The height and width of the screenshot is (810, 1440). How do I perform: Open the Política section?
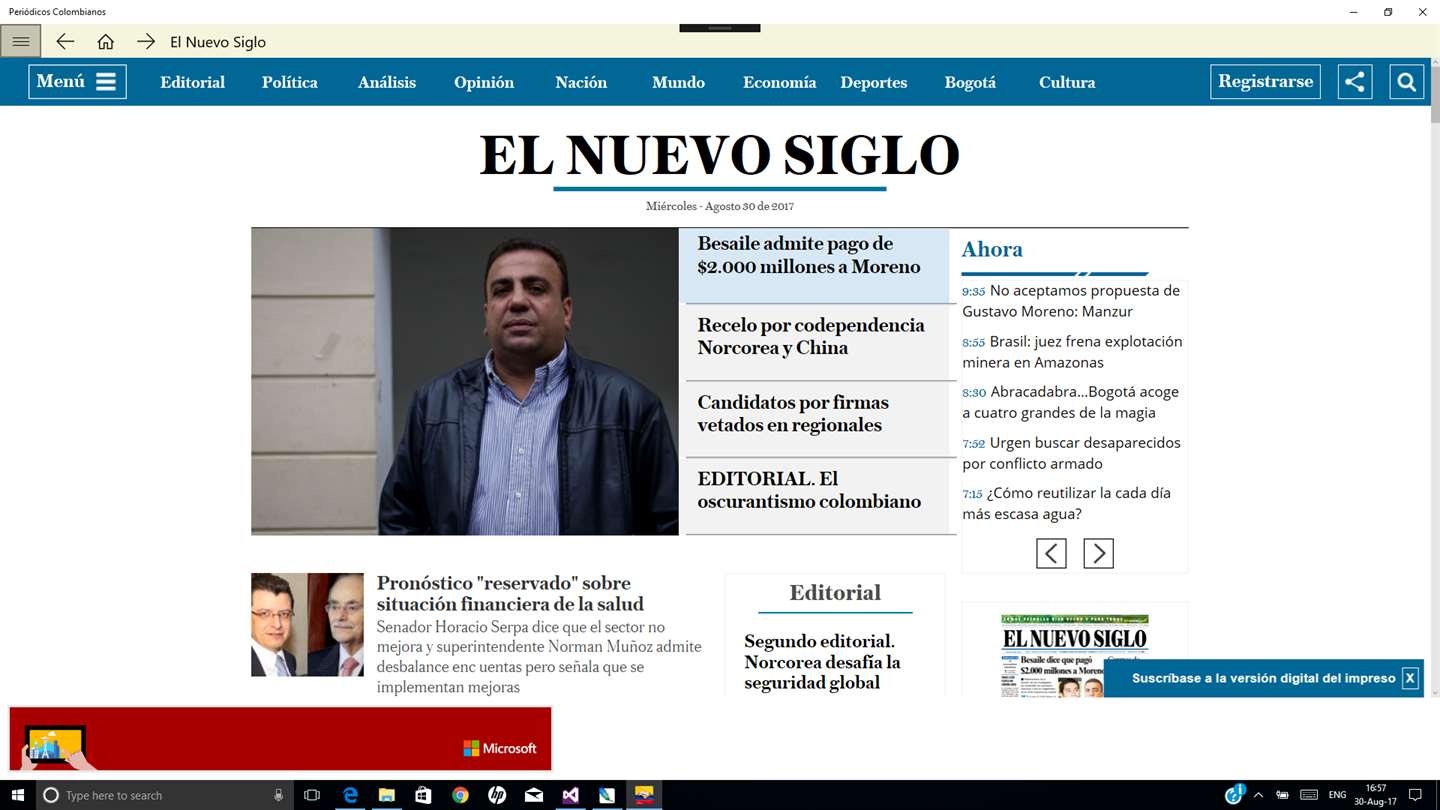coord(290,82)
